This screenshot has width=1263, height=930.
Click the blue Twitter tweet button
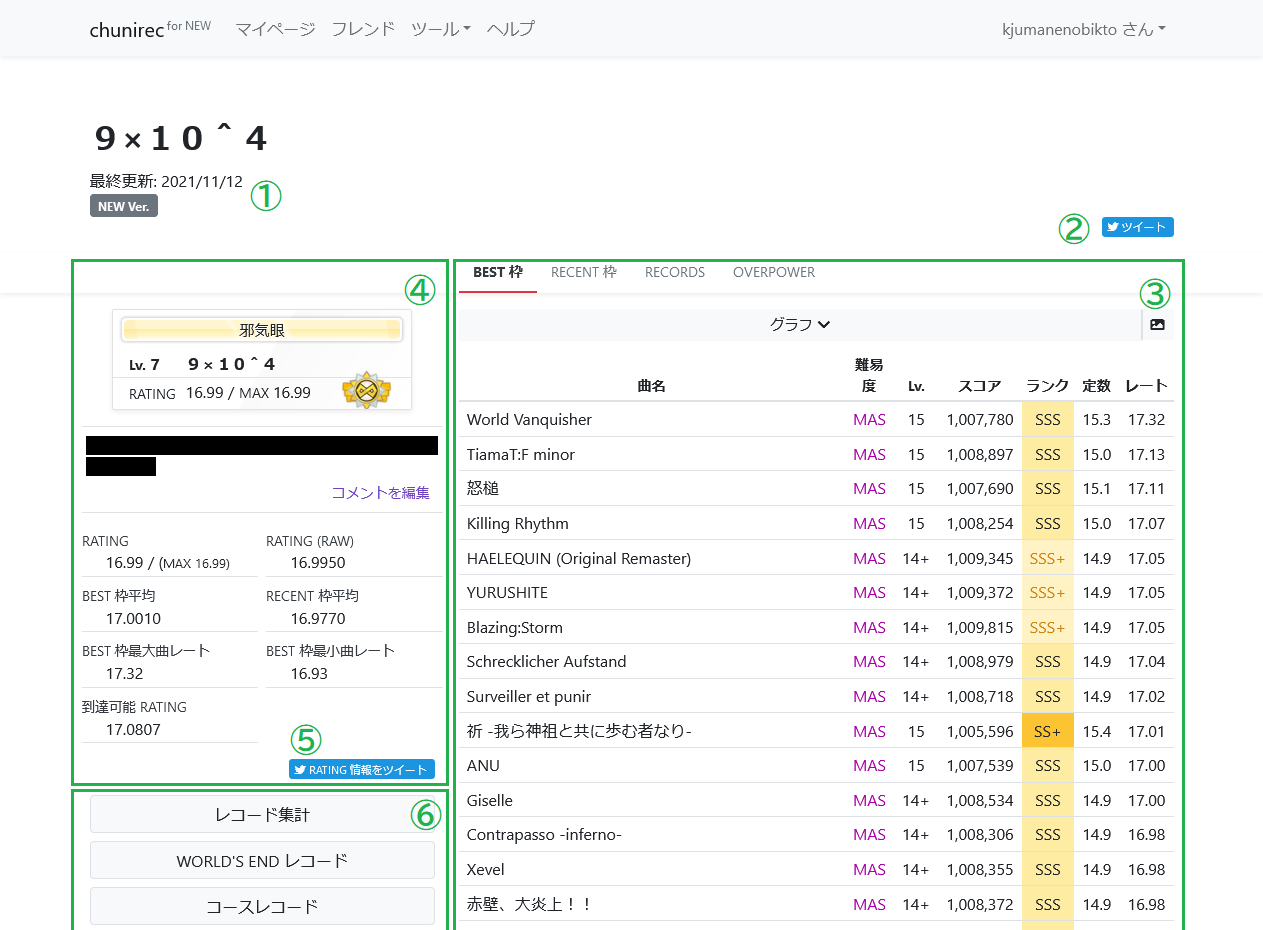tap(1137, 227)
